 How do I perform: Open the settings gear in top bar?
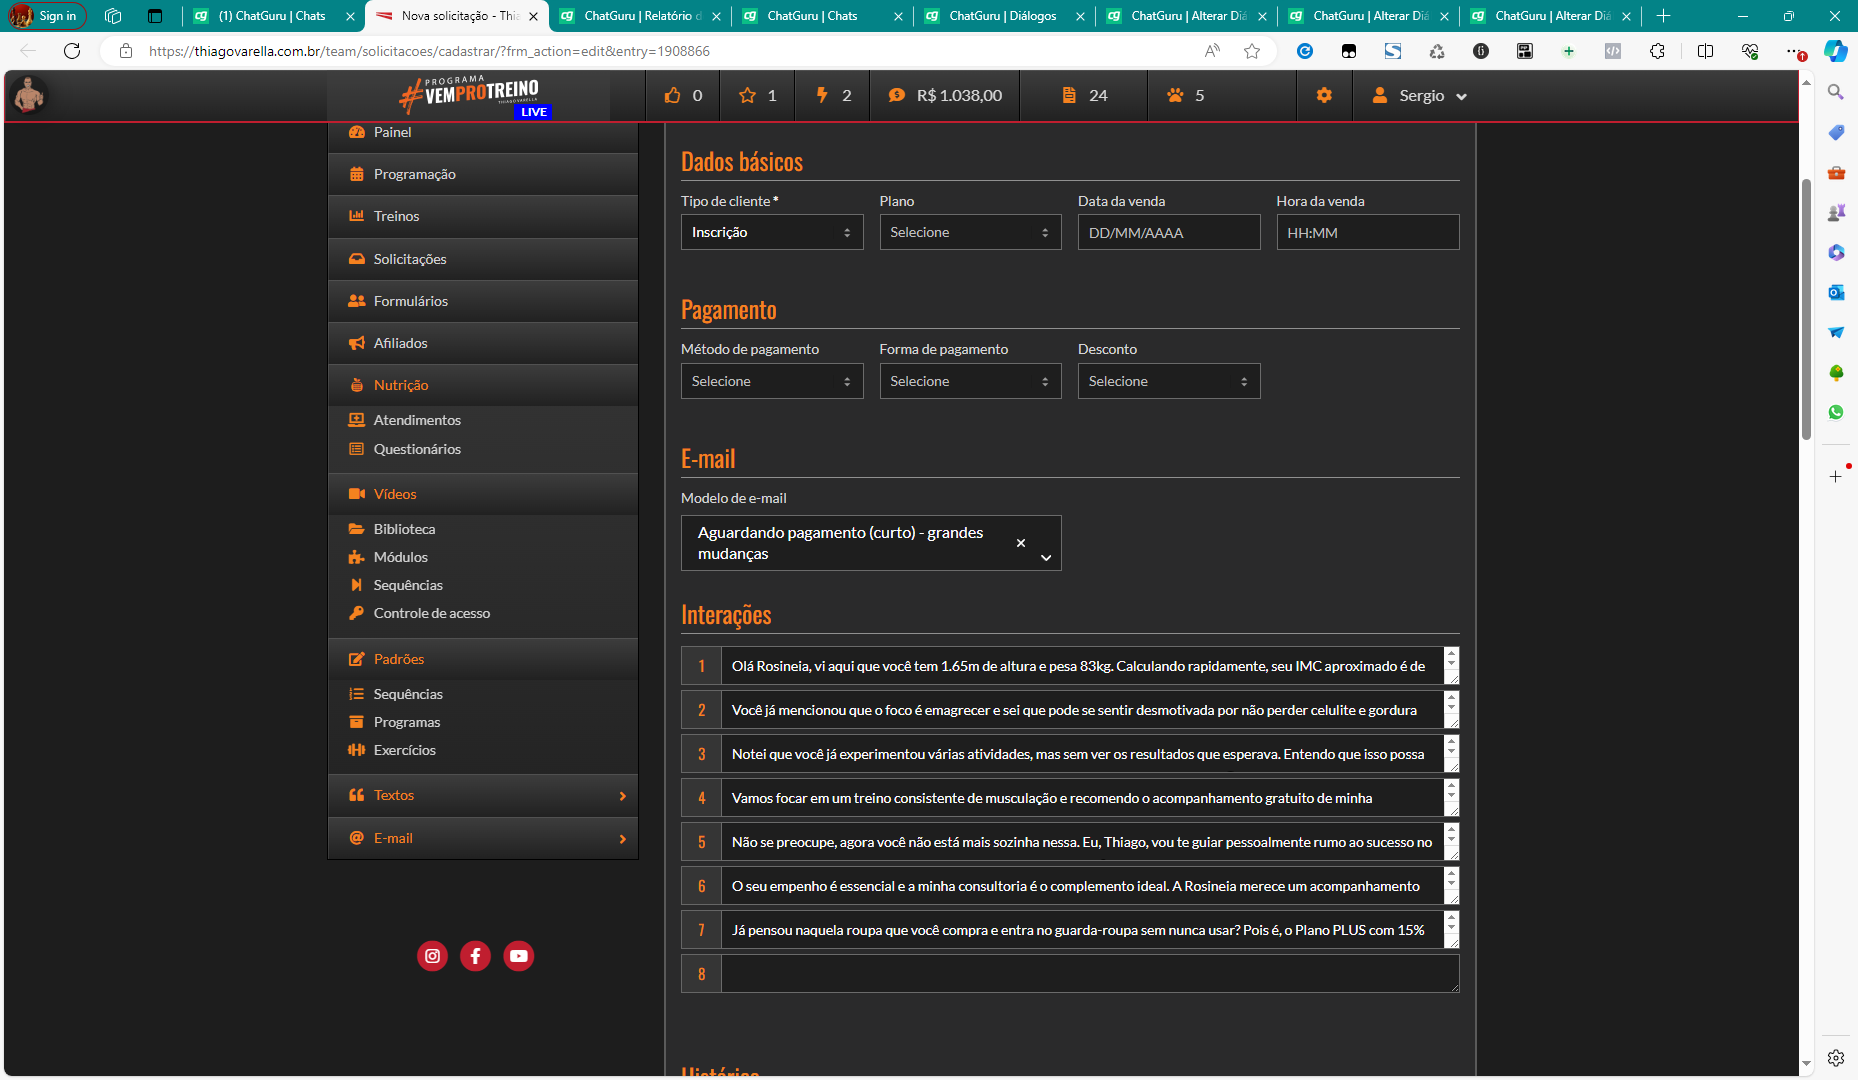1324,95
